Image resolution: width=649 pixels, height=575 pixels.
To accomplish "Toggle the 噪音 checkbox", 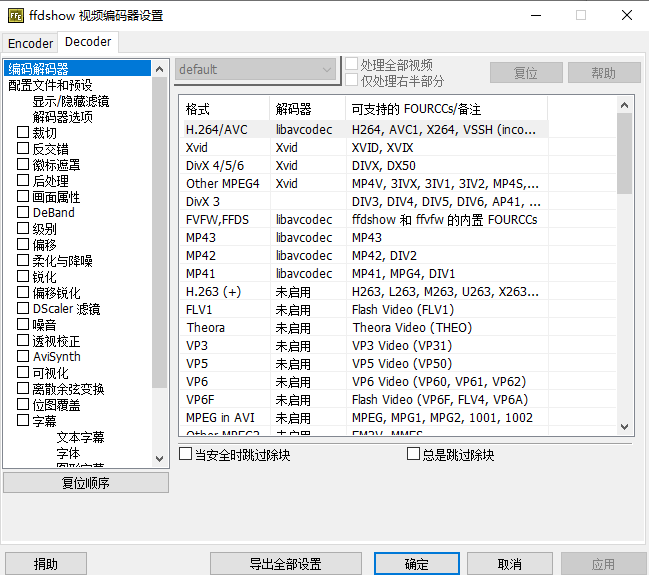I will coord(23,324).
